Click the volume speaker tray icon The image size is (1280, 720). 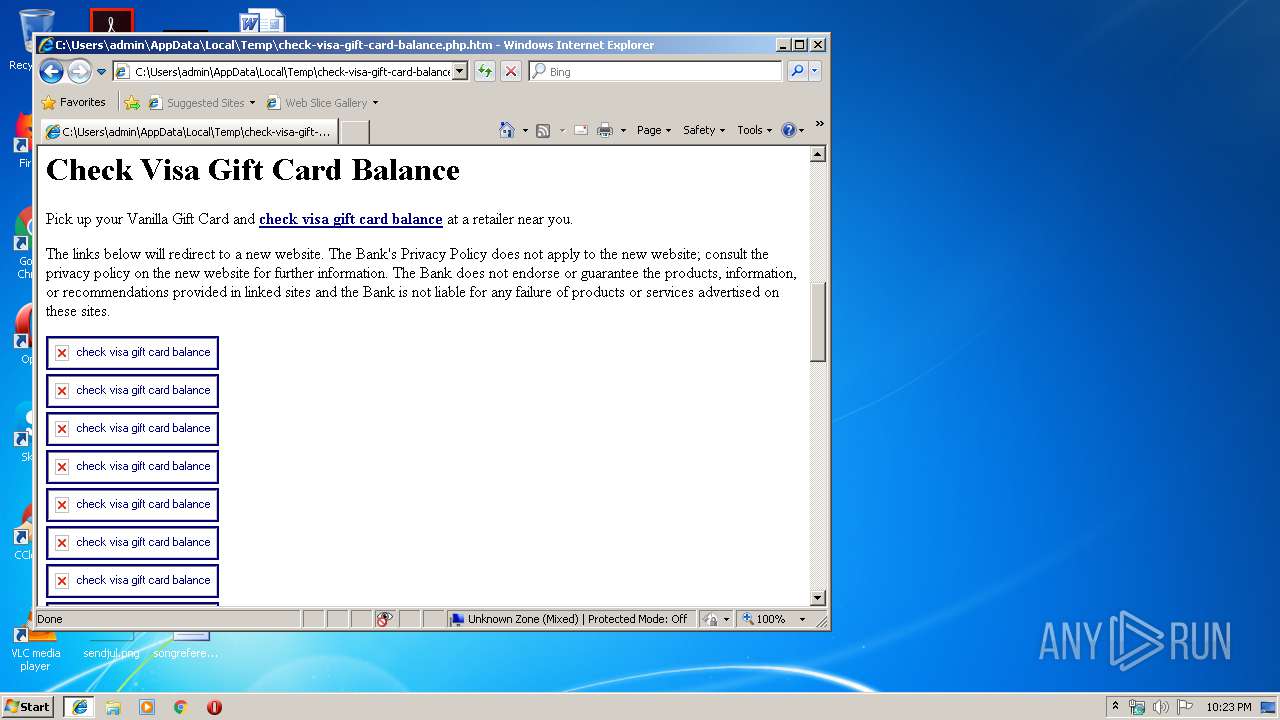pos(1161,707)
